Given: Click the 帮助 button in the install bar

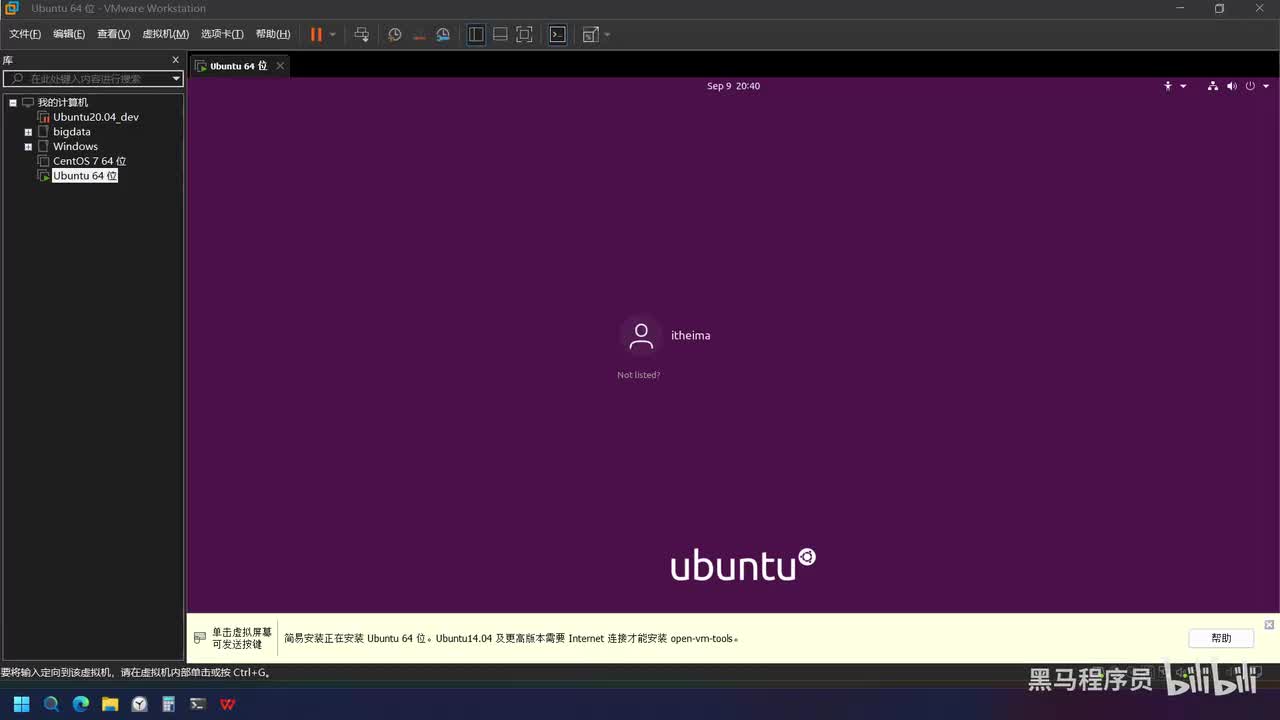Looking at the screenshot, I should tap(1221, 638).
